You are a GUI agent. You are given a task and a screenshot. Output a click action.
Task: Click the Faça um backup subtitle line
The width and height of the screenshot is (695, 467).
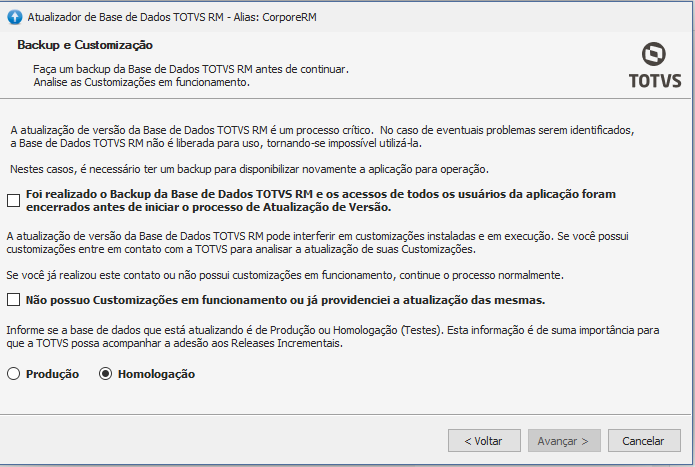191,69
